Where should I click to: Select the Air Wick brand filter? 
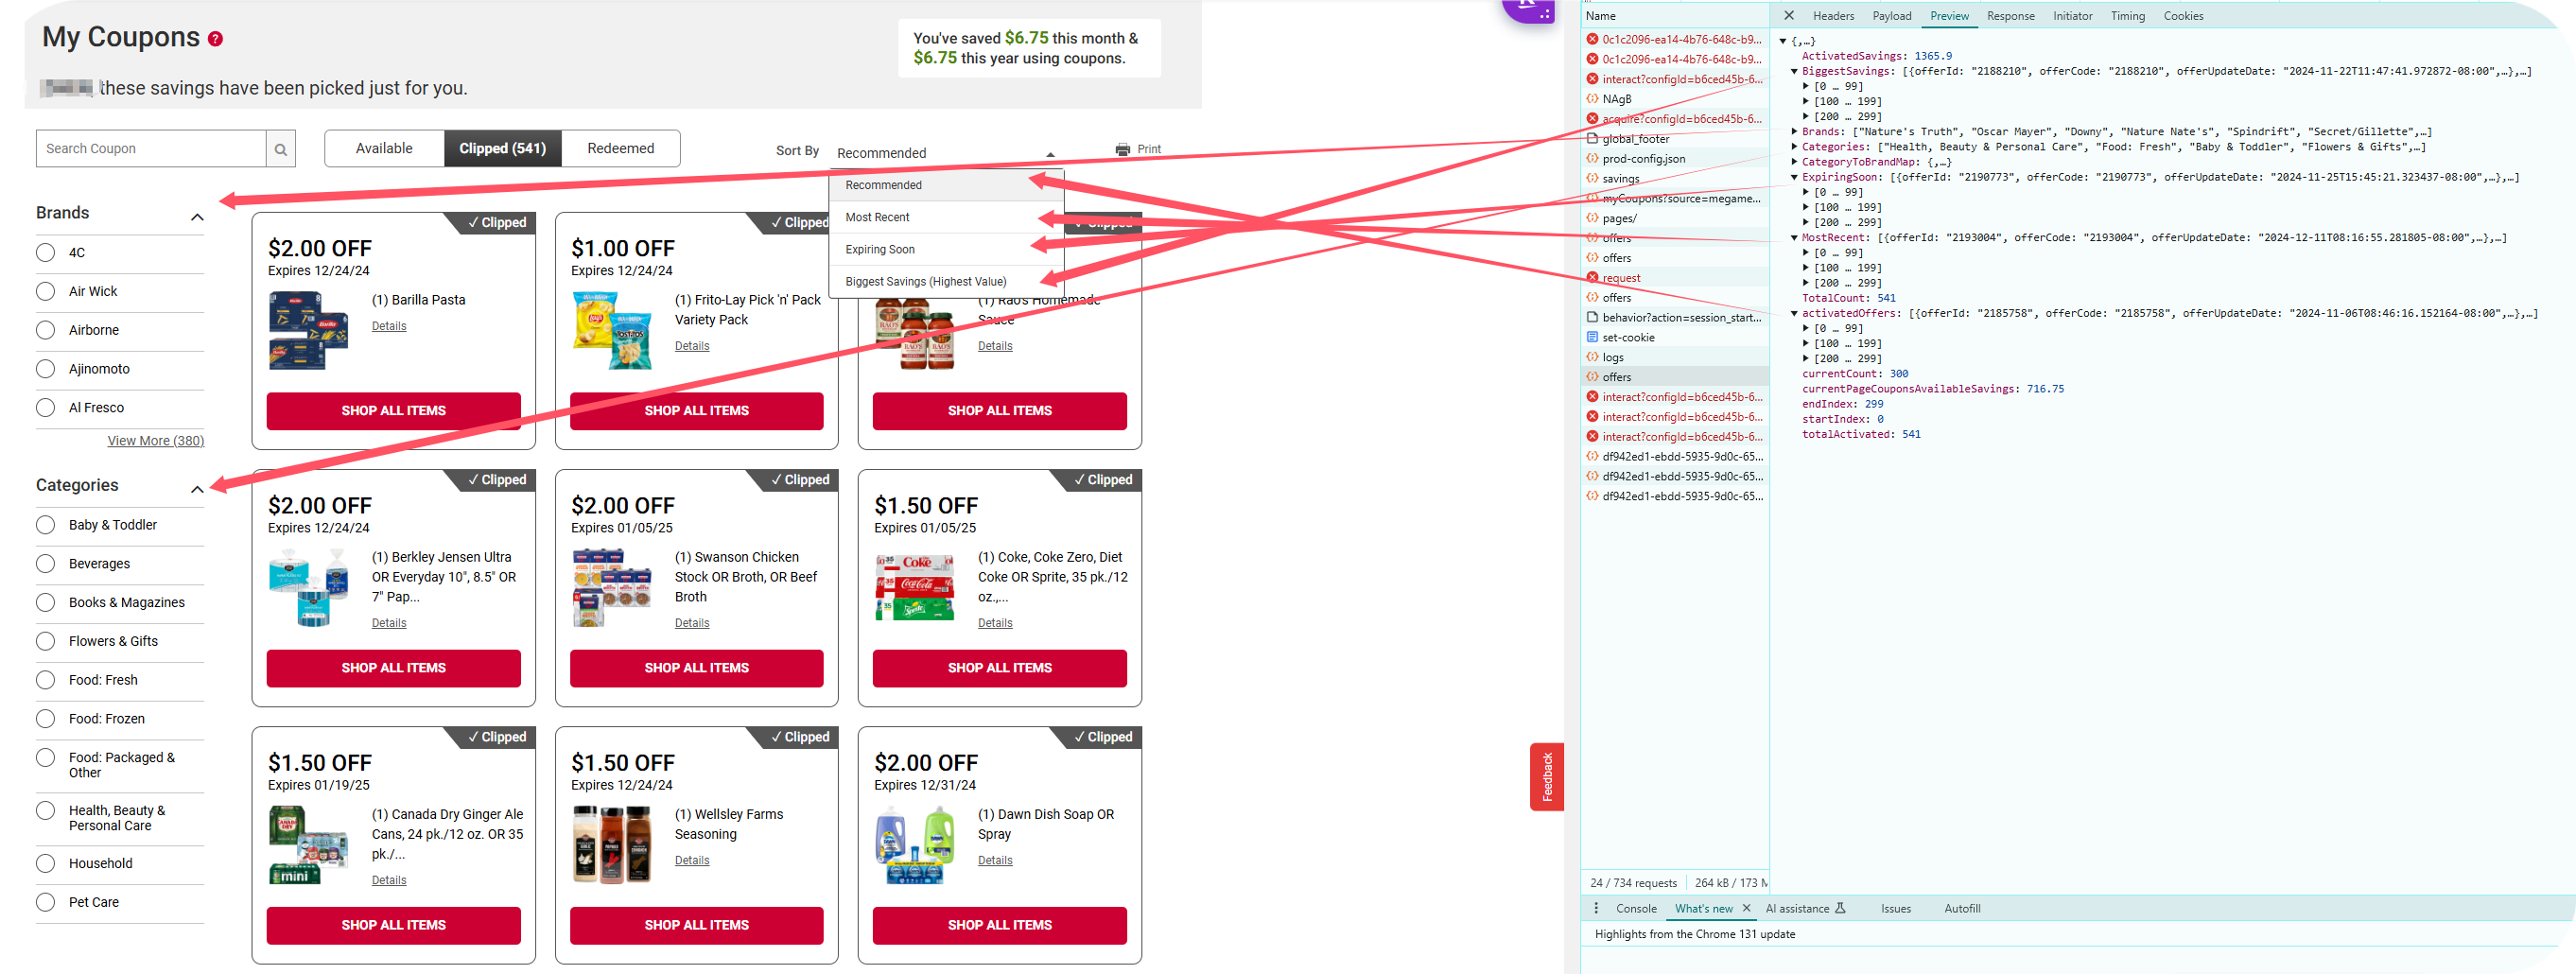tap(46, 291)
